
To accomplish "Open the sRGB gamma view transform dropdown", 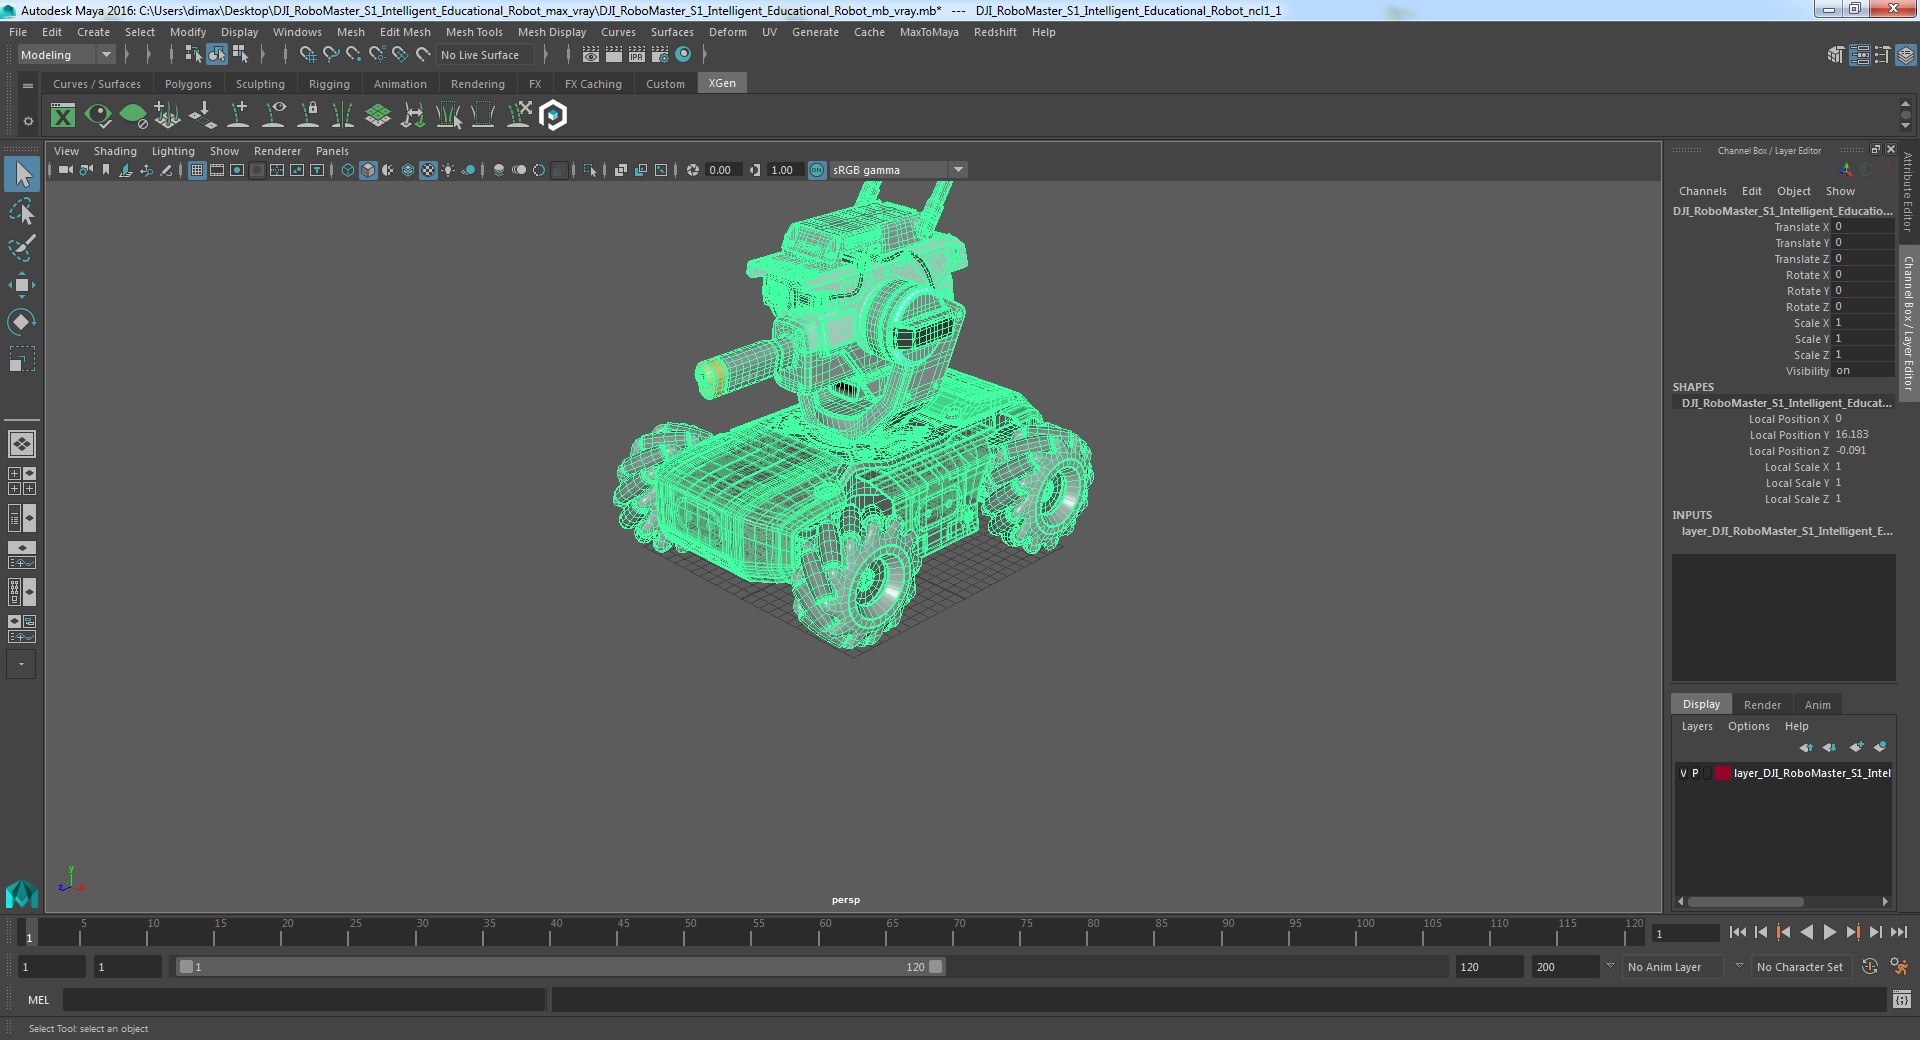I will click(x=897, y=170).
